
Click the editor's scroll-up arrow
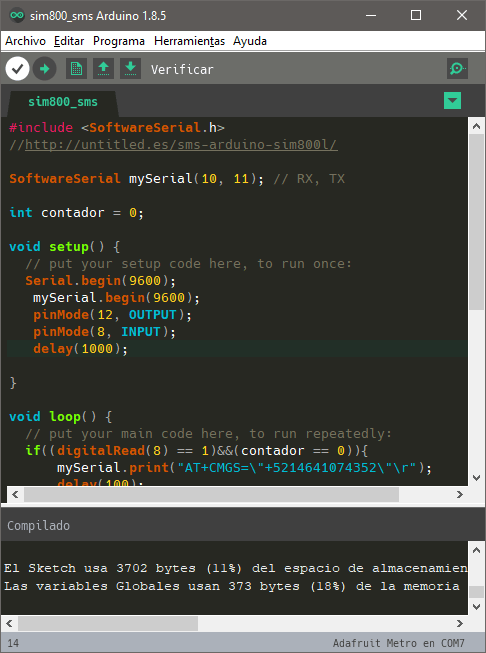pyautogui.click(x=476, y=126)
